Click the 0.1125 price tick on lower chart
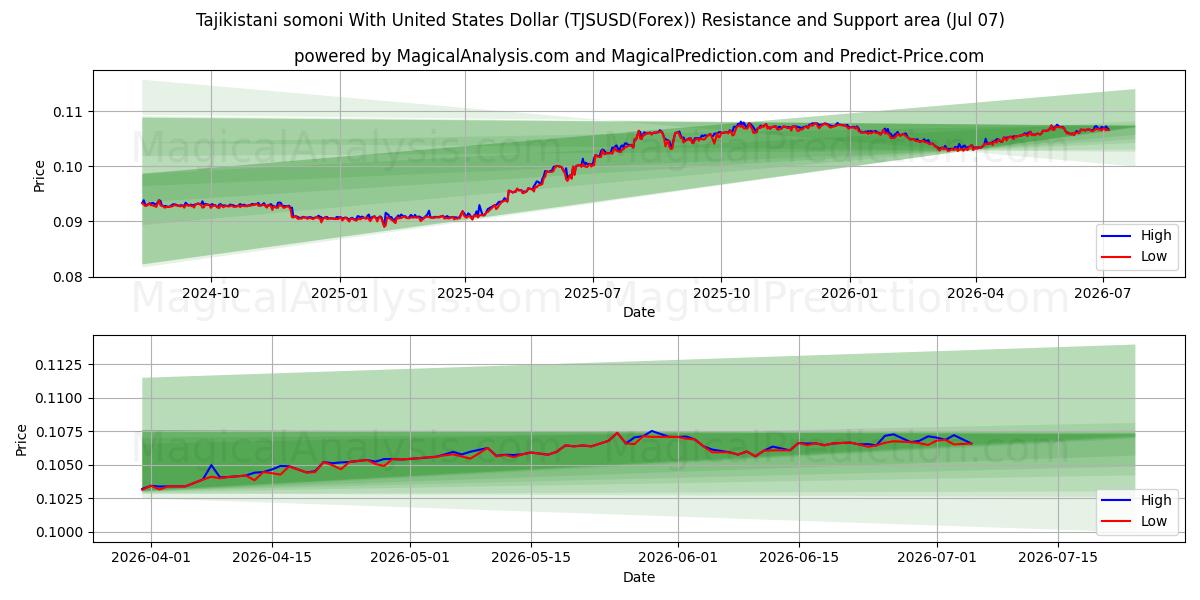 [x=62, y=365]
